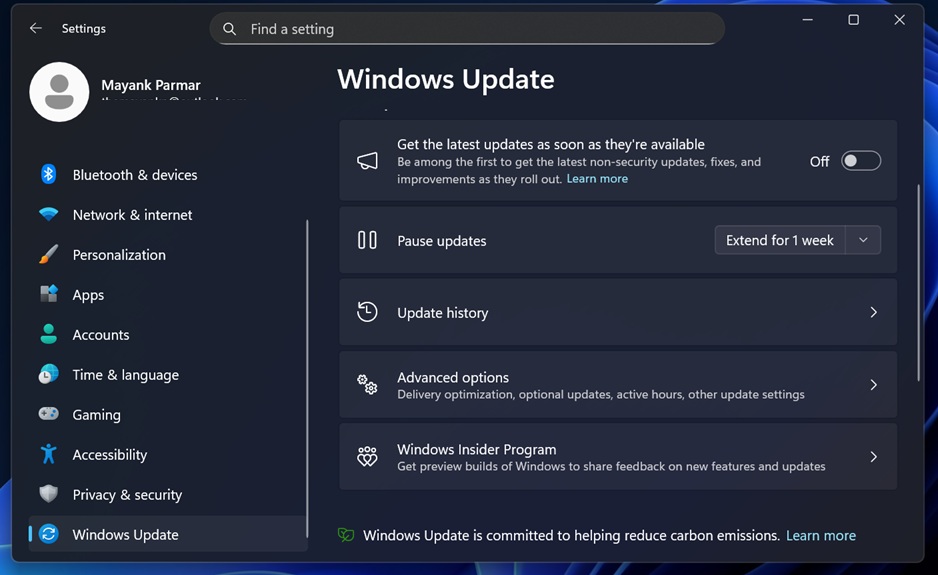This screenshot has width=938, height=575.
Task: Select Windows Update in the sidebar
Action: (125, 535)
